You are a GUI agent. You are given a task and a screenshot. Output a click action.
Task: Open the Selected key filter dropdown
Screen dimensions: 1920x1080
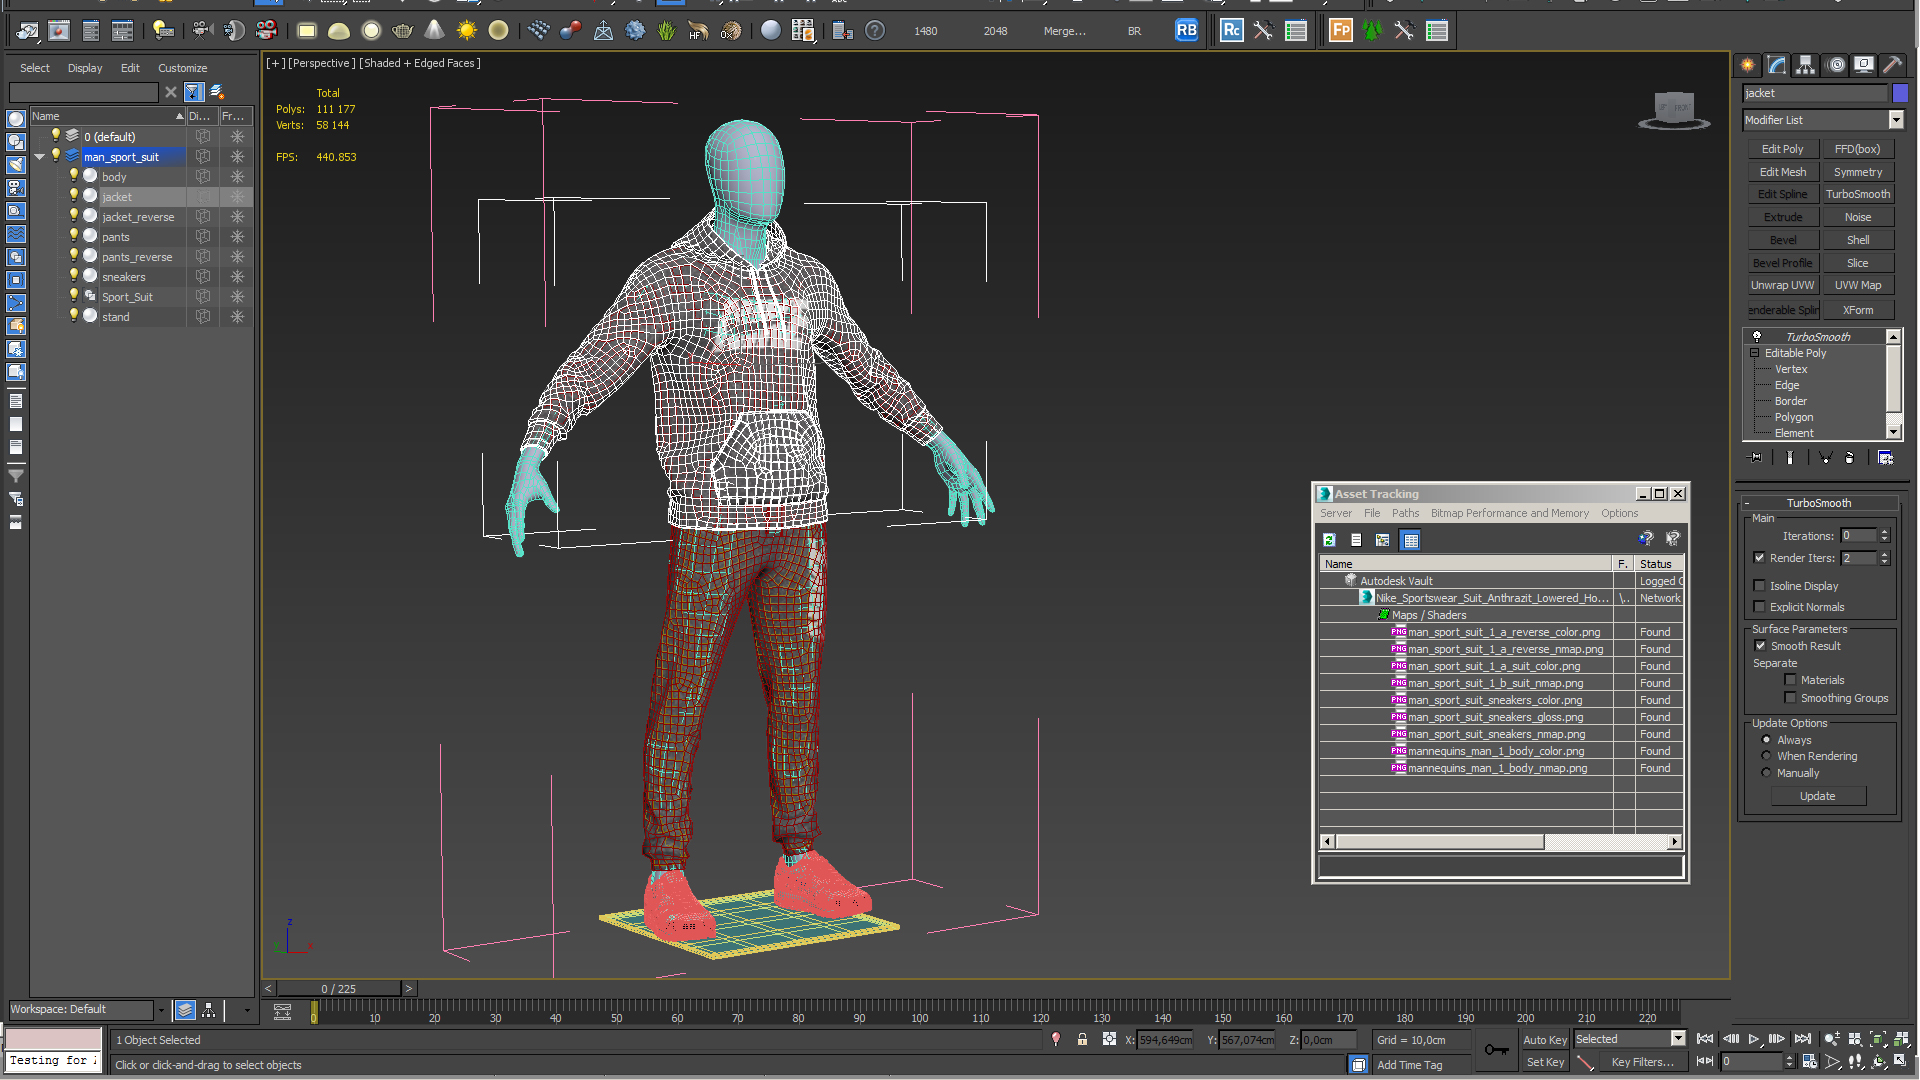pyautogui.click(x=1678, y=1039)
